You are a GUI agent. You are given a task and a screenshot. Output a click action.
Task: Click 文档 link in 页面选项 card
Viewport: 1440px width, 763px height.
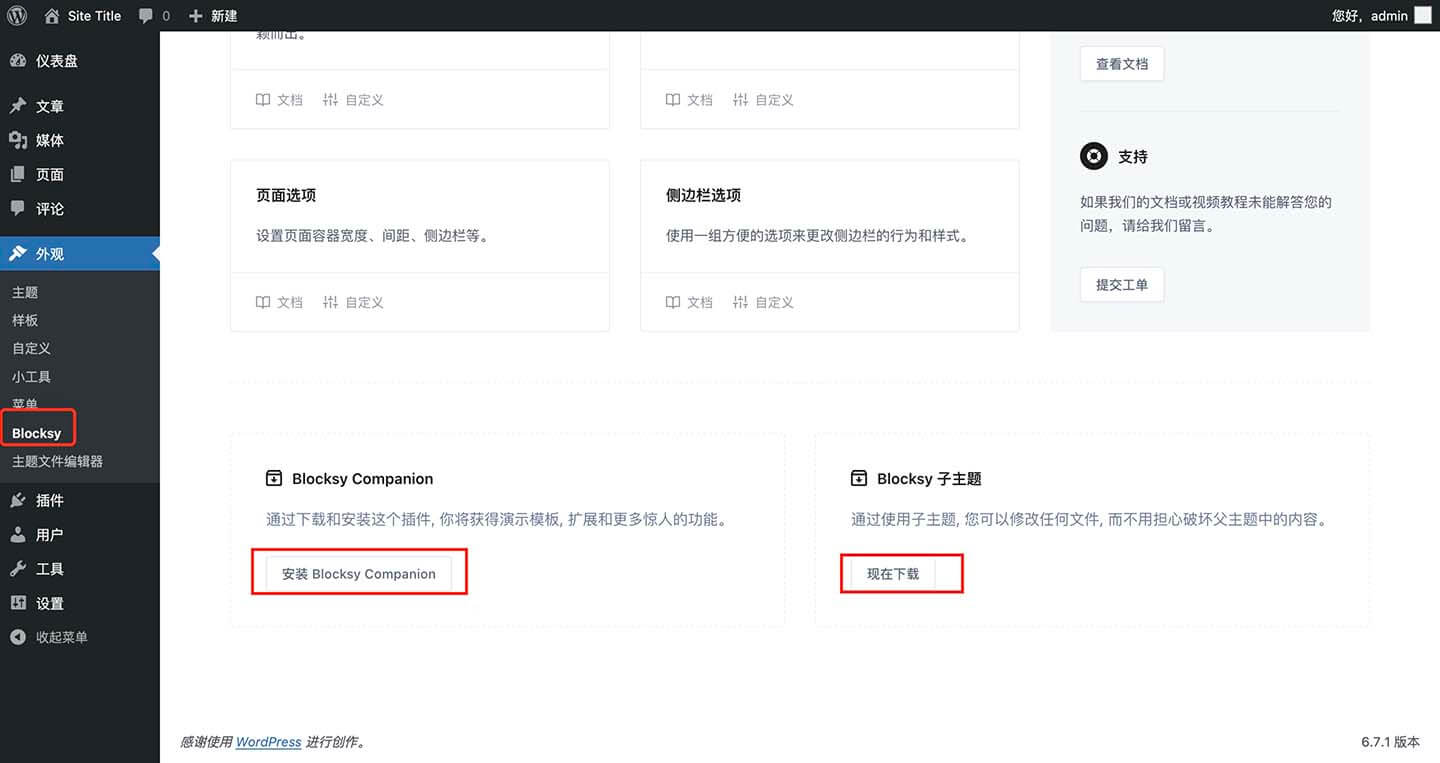click(x=290, y=302)
